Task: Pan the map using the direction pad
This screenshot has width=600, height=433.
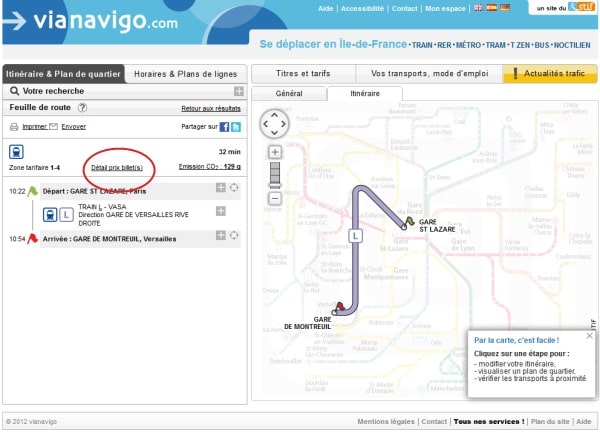Action: tap(274, 124)
